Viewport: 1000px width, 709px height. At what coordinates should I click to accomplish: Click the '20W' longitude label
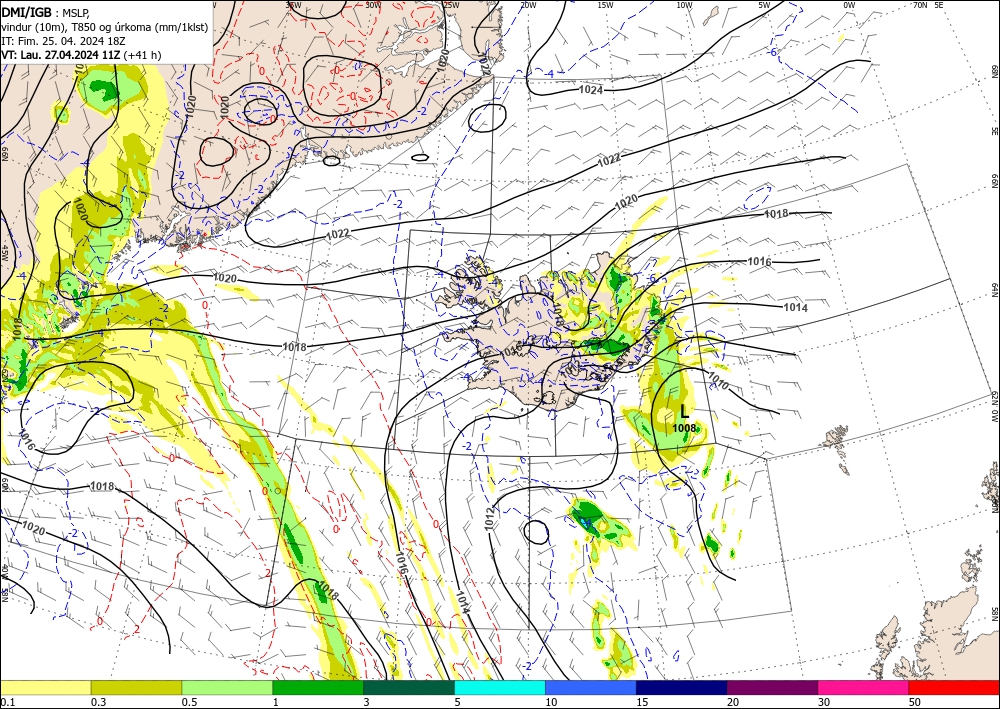tap(527, 5)
